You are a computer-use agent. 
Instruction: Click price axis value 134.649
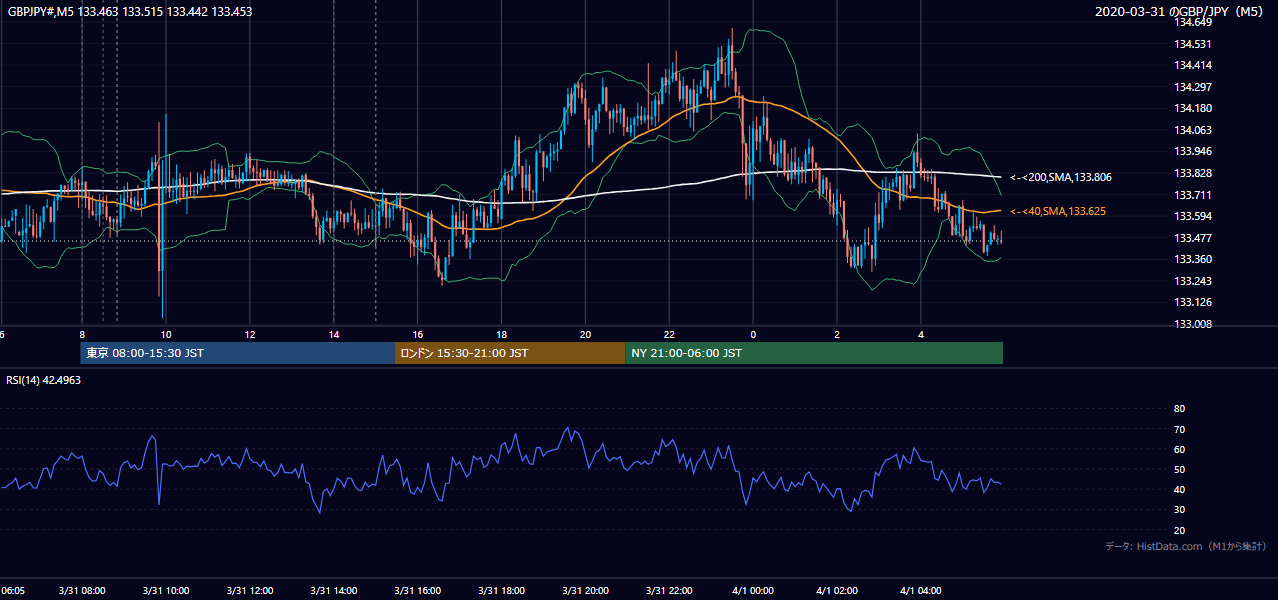pos(1192,22)
